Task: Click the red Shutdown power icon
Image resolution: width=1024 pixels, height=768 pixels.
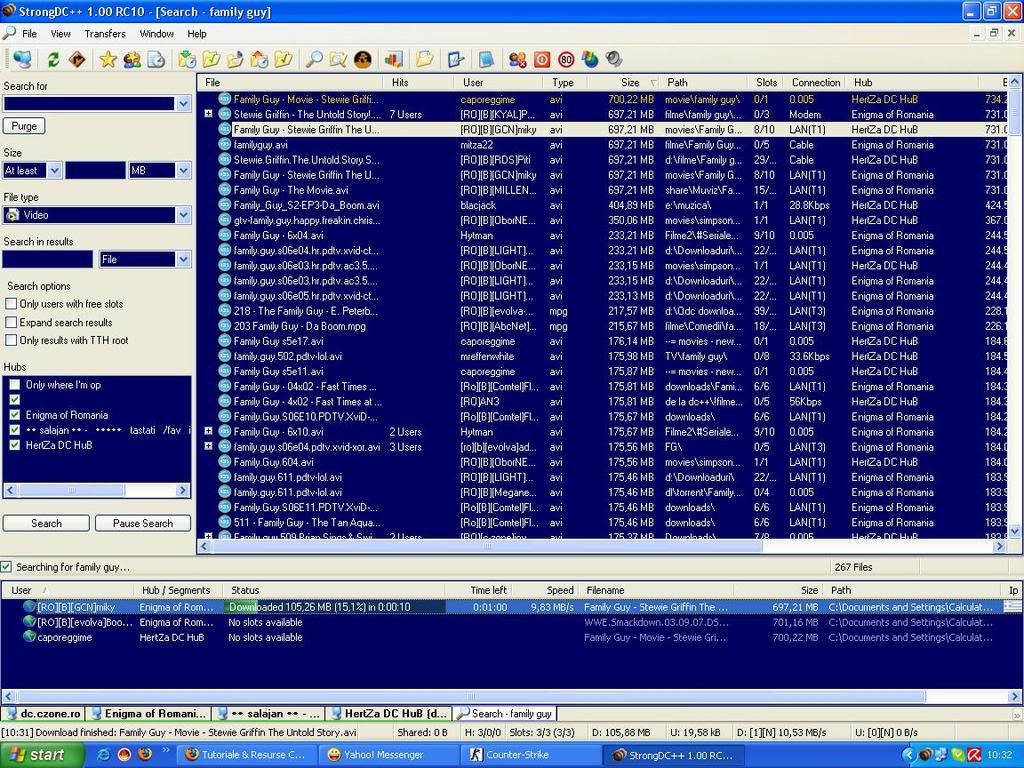Action: coord(542,59)
